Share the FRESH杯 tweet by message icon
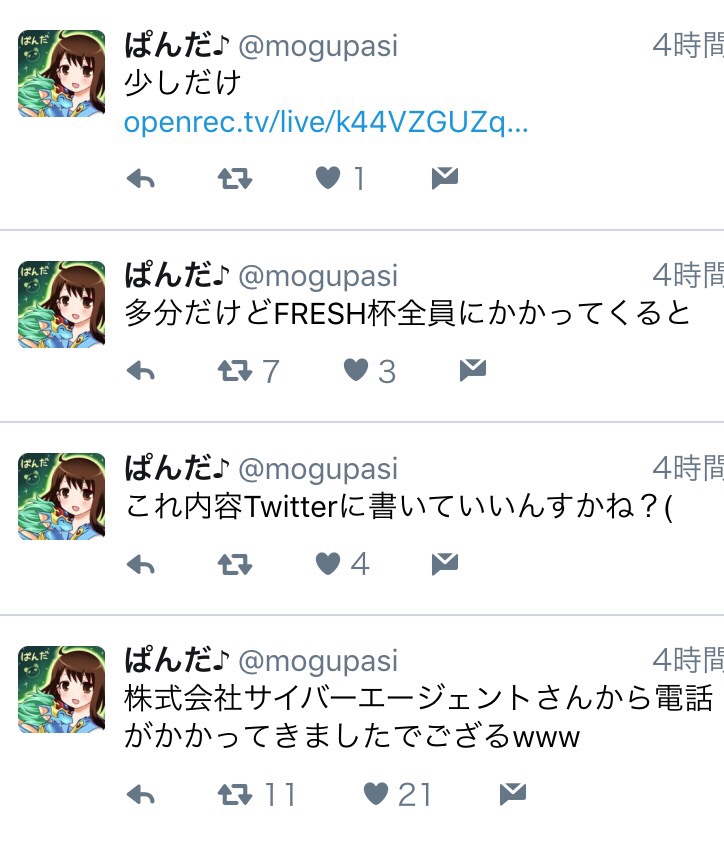The image size is (724, 842). tap(473, 370)
